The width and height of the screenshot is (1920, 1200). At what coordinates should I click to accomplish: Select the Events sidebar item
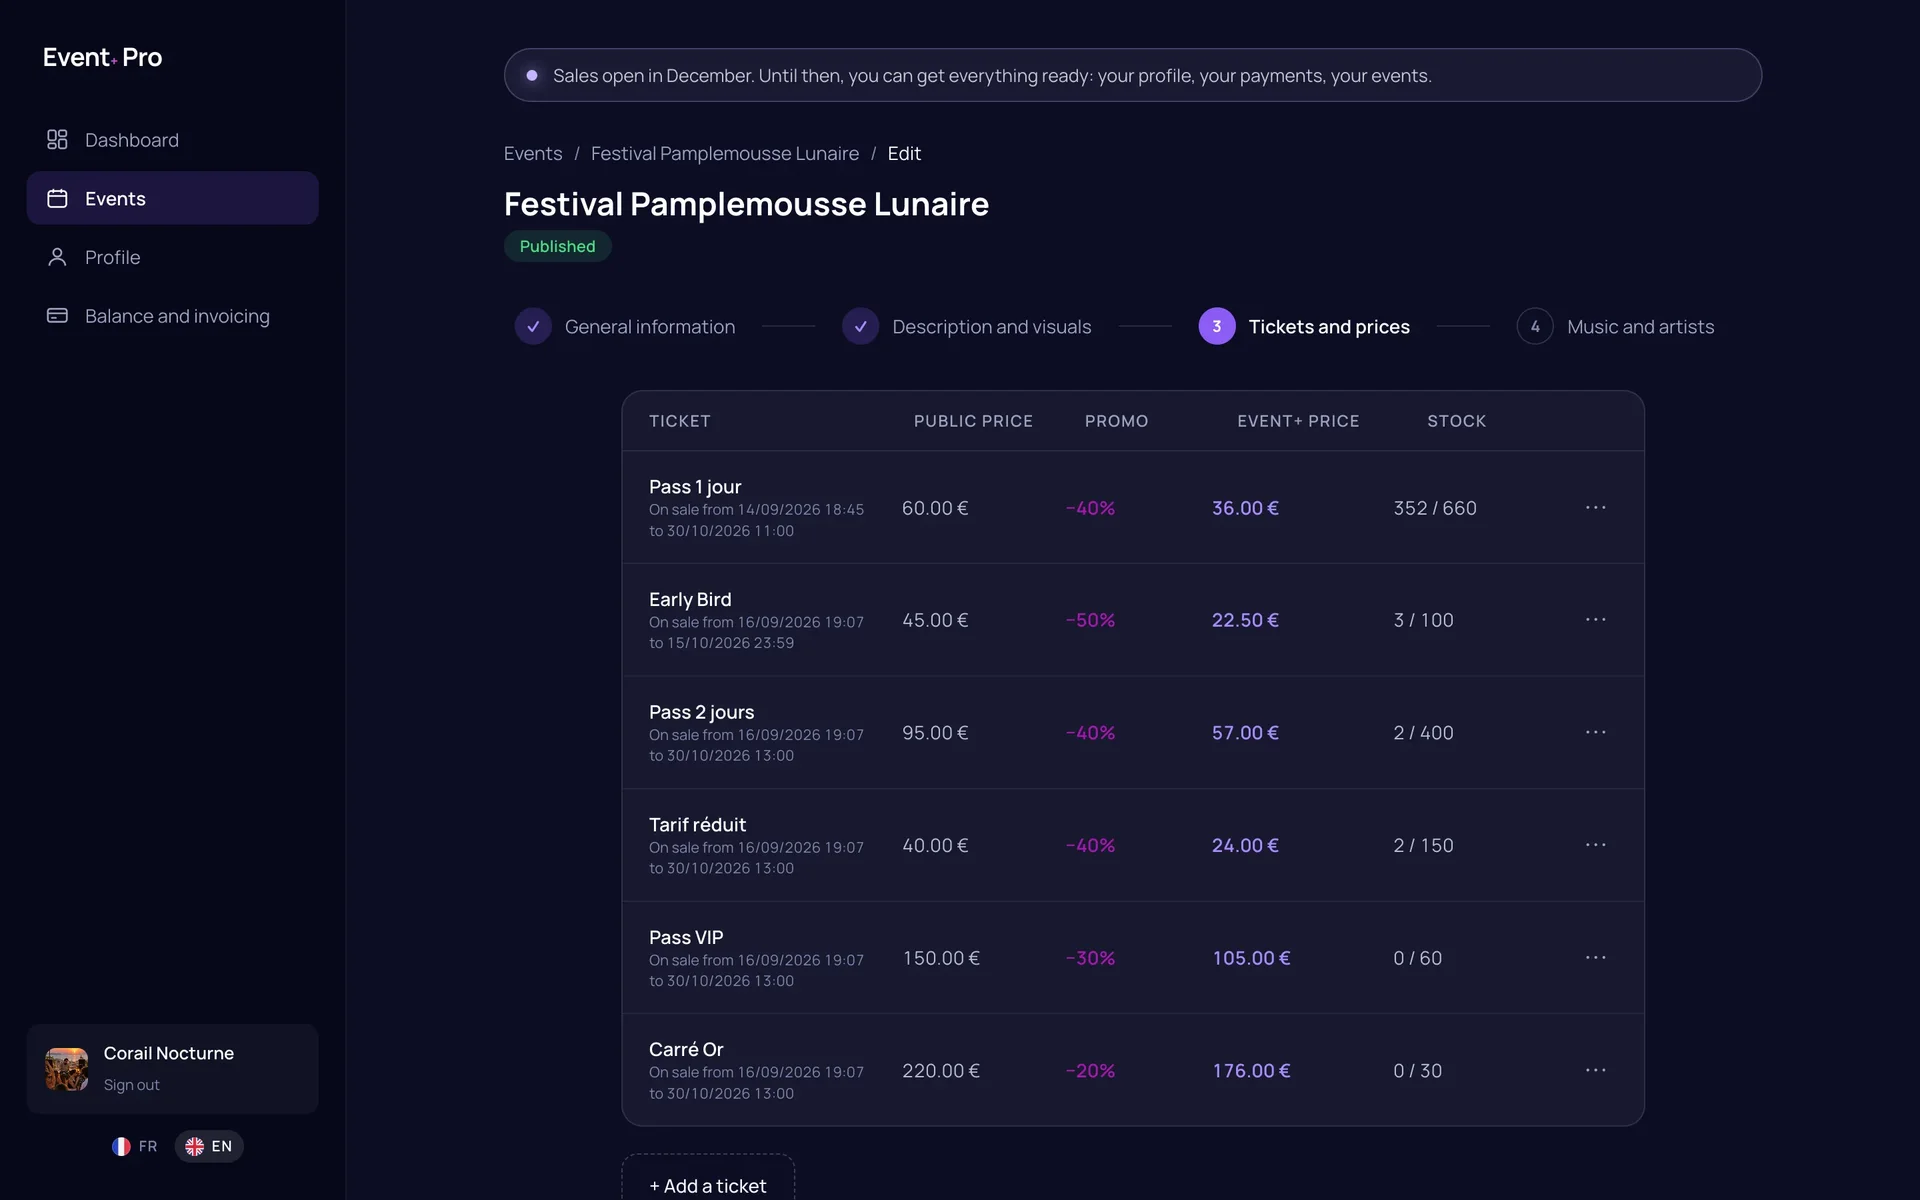172,198
